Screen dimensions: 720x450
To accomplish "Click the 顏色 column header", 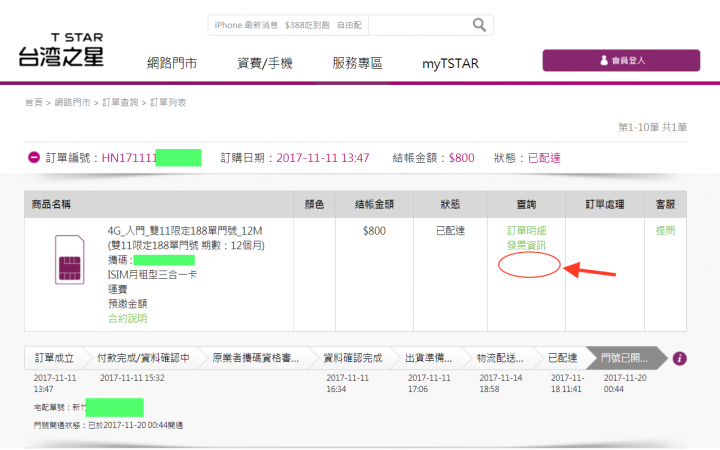I will 315,204.
